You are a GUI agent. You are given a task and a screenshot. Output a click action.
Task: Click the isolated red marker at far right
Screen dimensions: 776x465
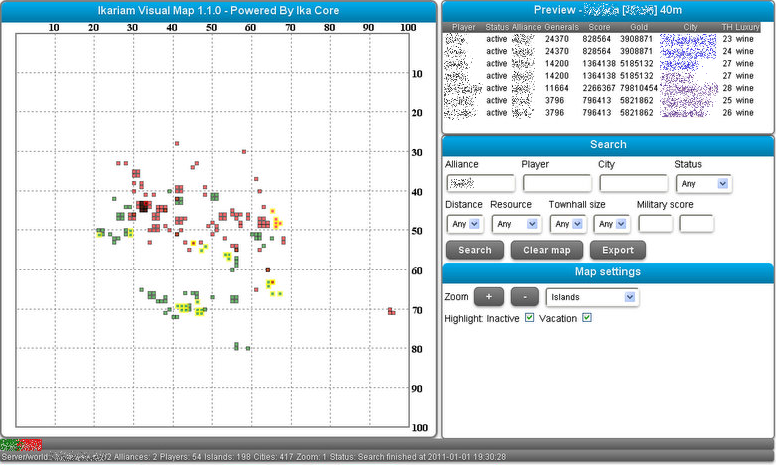pyautogui.click(x=391, y=311)
